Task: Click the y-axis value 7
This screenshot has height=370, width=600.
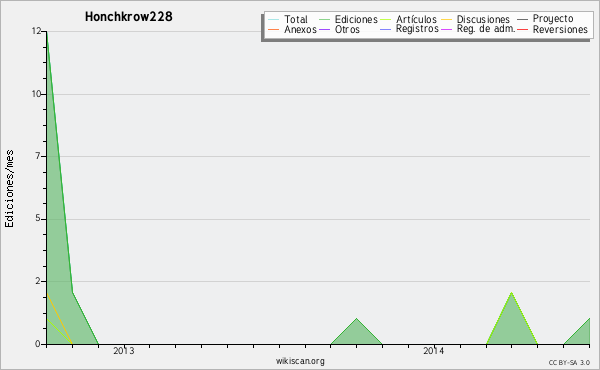Action: [38, 156]
